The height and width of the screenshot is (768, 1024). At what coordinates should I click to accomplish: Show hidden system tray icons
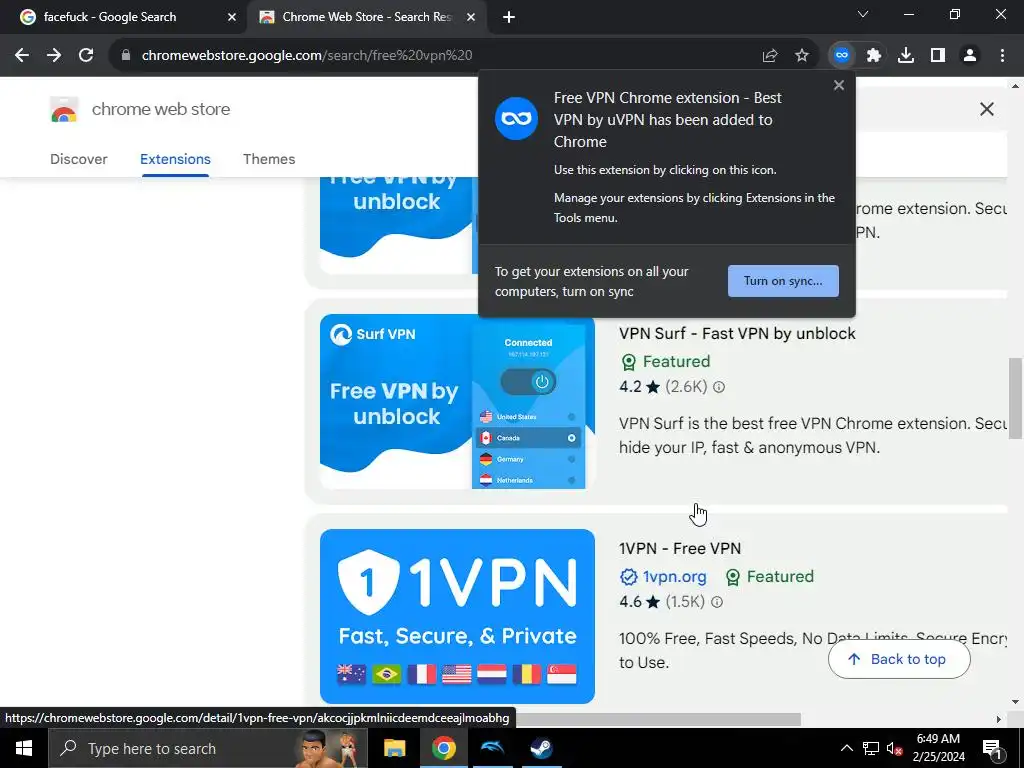[x=846, y=748]
